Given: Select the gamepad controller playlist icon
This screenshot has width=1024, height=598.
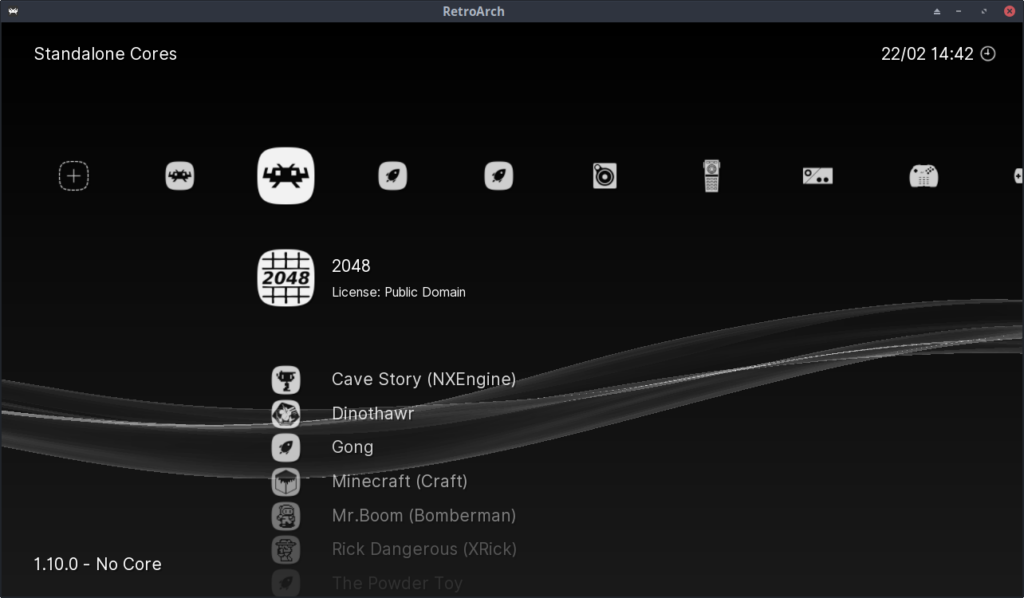Looking at the screenshot, I should tap(923, 175).
